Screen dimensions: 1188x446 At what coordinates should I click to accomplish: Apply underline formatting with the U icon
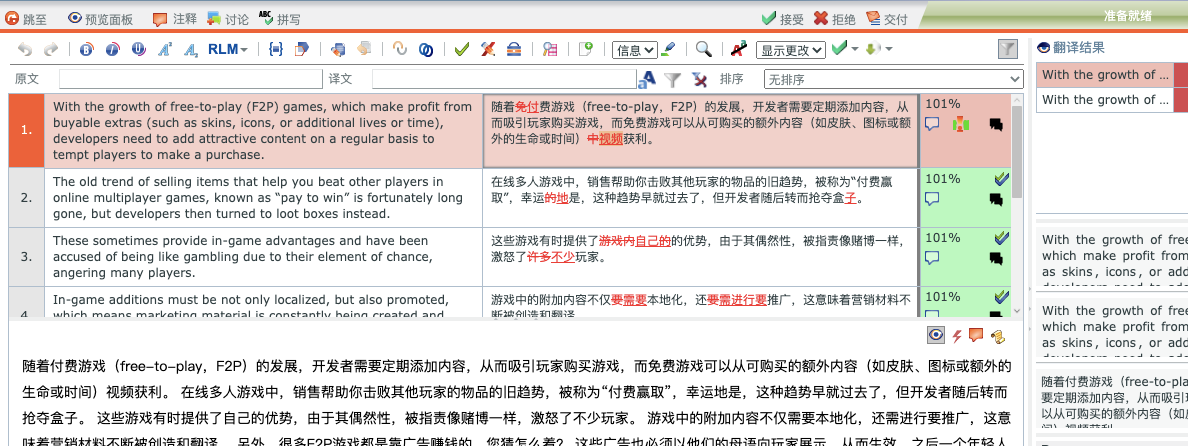click(x=138, y=49)
